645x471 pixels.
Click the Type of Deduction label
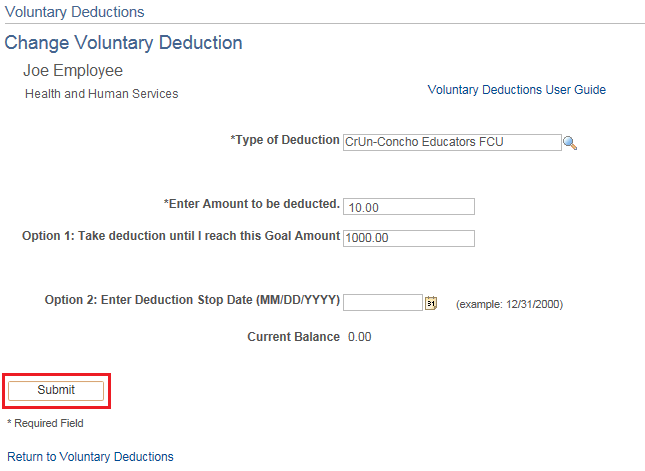[285, 140]
